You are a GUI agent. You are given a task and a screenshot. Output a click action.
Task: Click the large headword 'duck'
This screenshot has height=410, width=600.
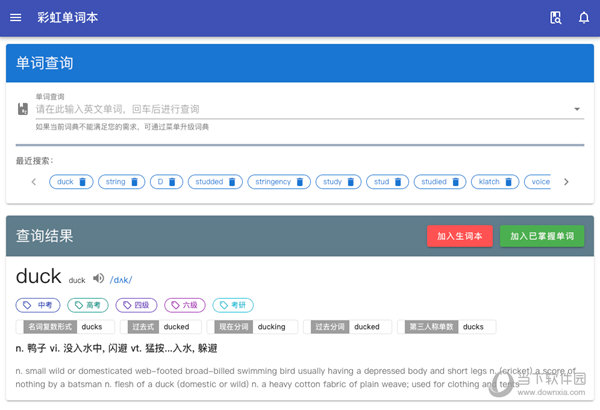[39, 276]
